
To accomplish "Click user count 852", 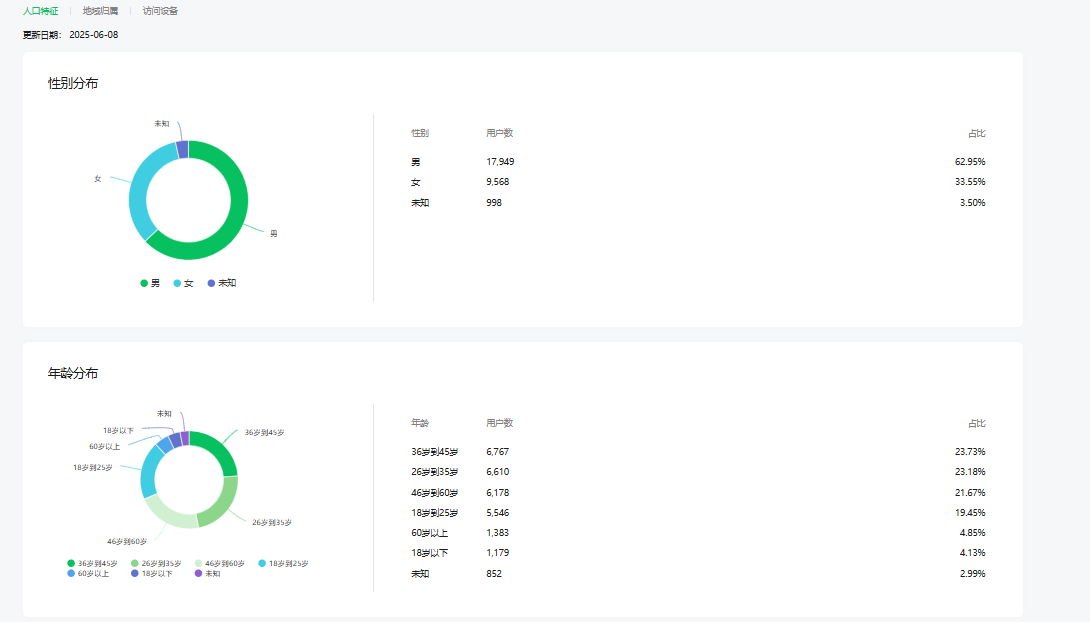I will (x=494, y=574).
